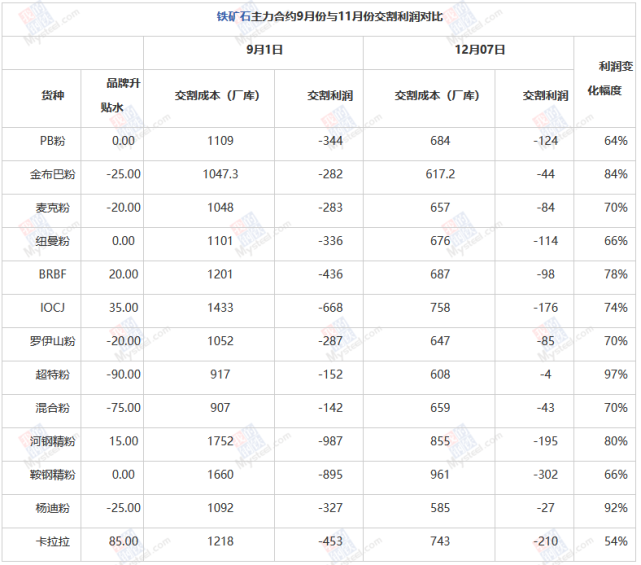
Task: Click the -283 delivery profit cell
Action: (330, 208)
